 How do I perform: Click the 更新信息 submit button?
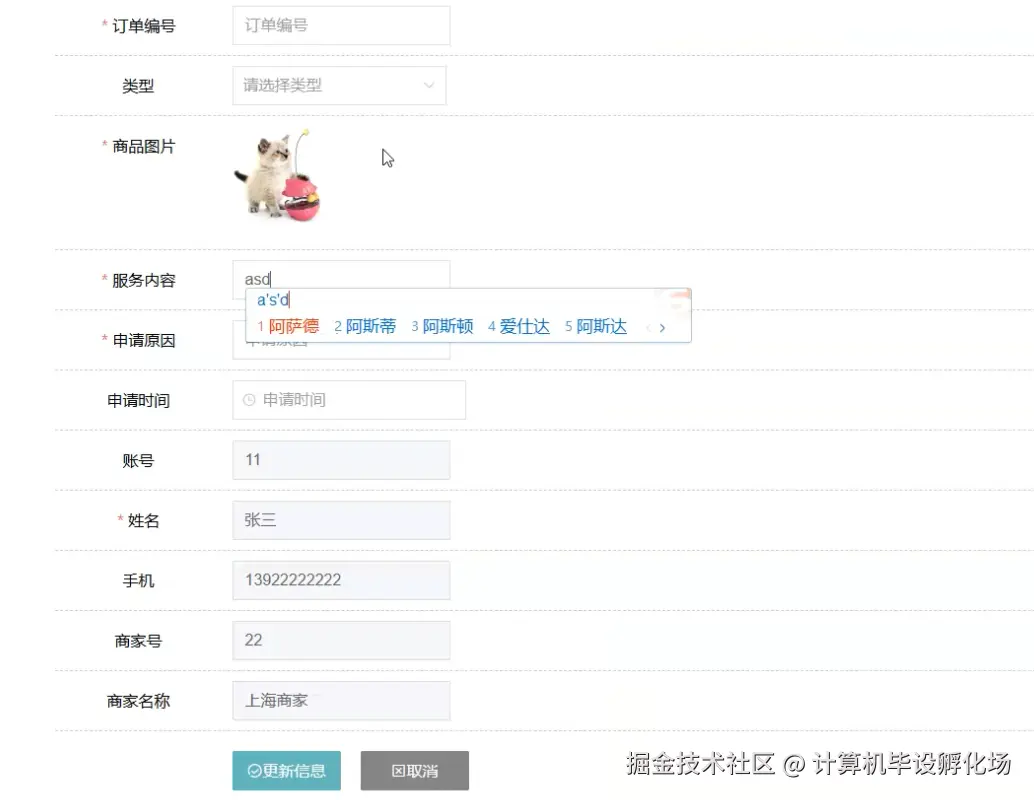pos(287,770)
